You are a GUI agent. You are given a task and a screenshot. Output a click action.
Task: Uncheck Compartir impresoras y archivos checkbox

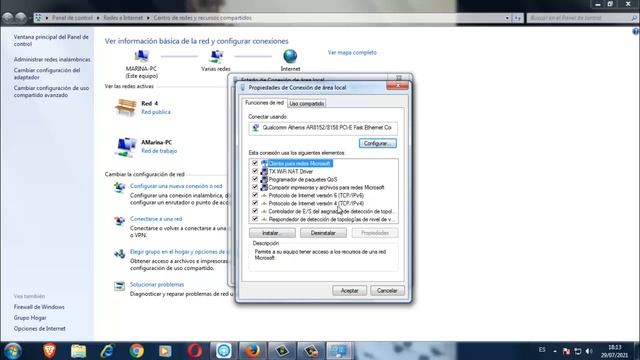(255, 187)
